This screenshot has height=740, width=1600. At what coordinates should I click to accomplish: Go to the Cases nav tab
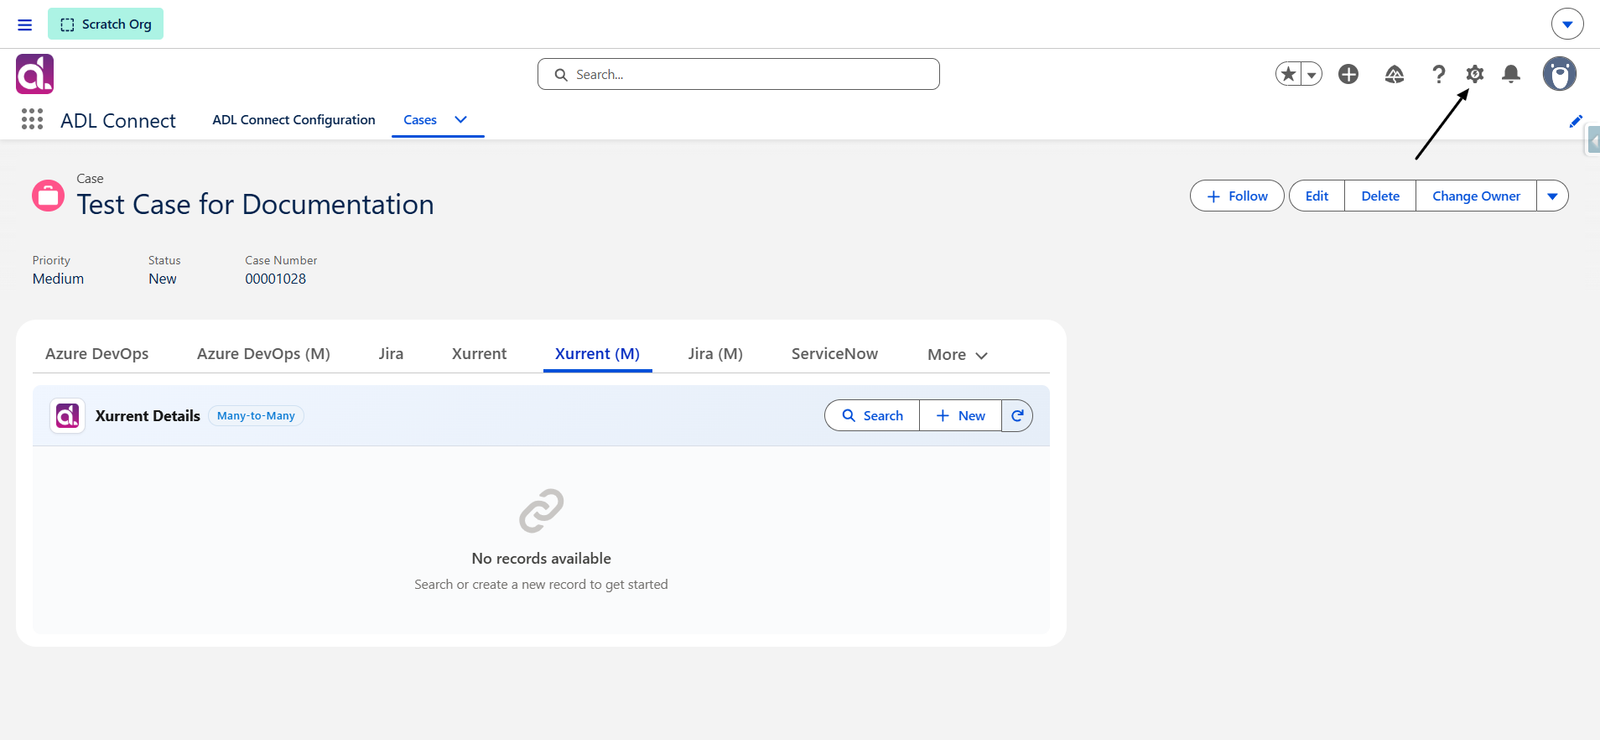coord(420,120)
